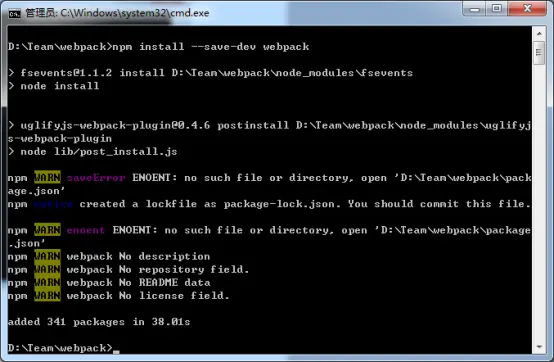Click the cmd.exe system menu icon
This screenshot has width=554, height=362.
pyautogui.click(x=14, y=13)
